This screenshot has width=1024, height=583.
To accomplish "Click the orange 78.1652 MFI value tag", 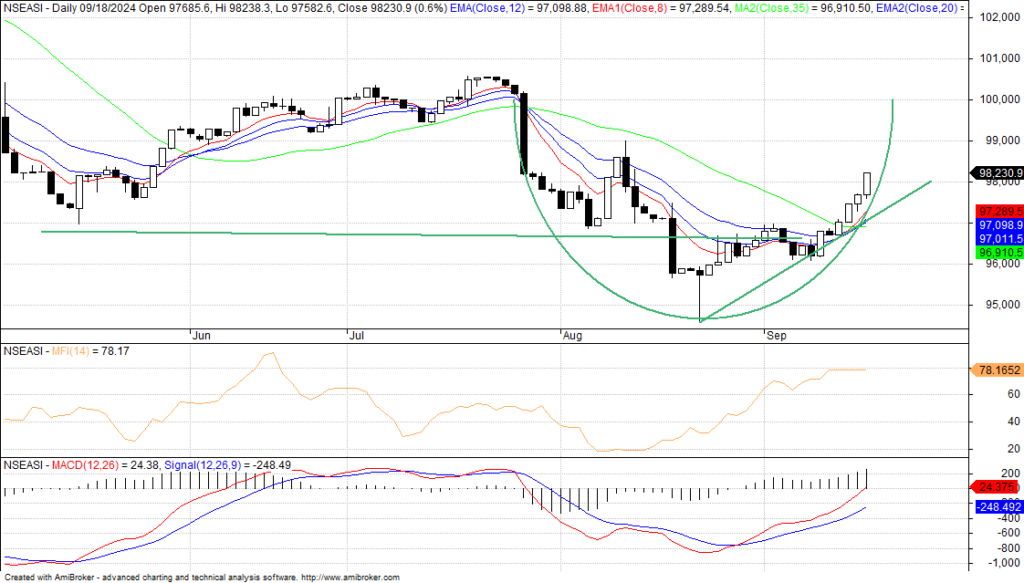I will pyautogui.click(x=996, y=370).
